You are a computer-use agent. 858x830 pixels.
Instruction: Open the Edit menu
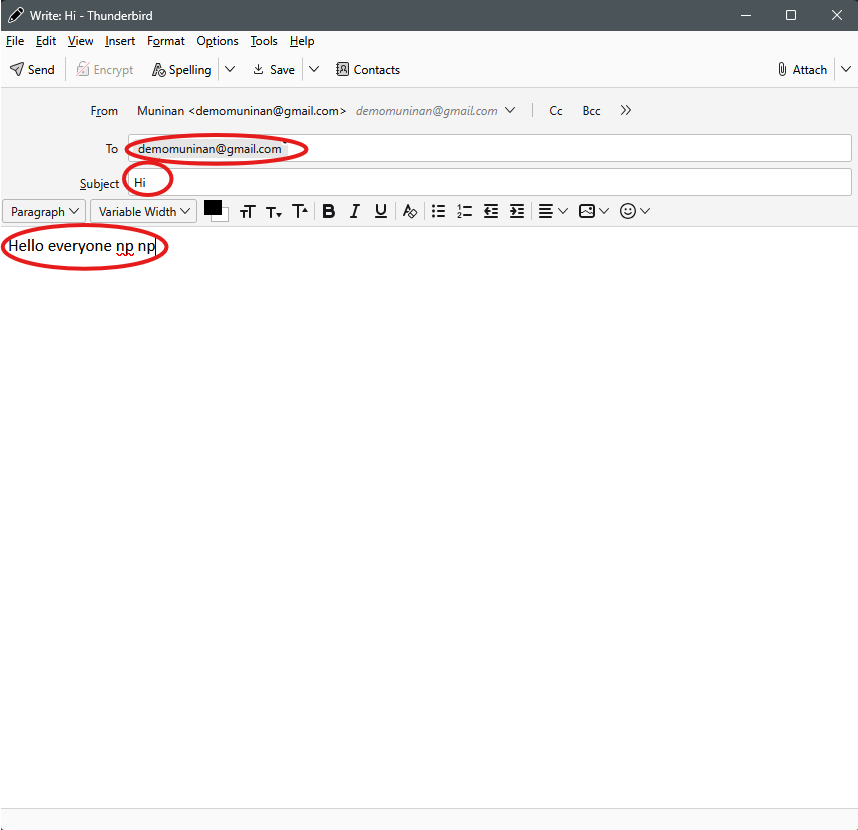[46, 41]
